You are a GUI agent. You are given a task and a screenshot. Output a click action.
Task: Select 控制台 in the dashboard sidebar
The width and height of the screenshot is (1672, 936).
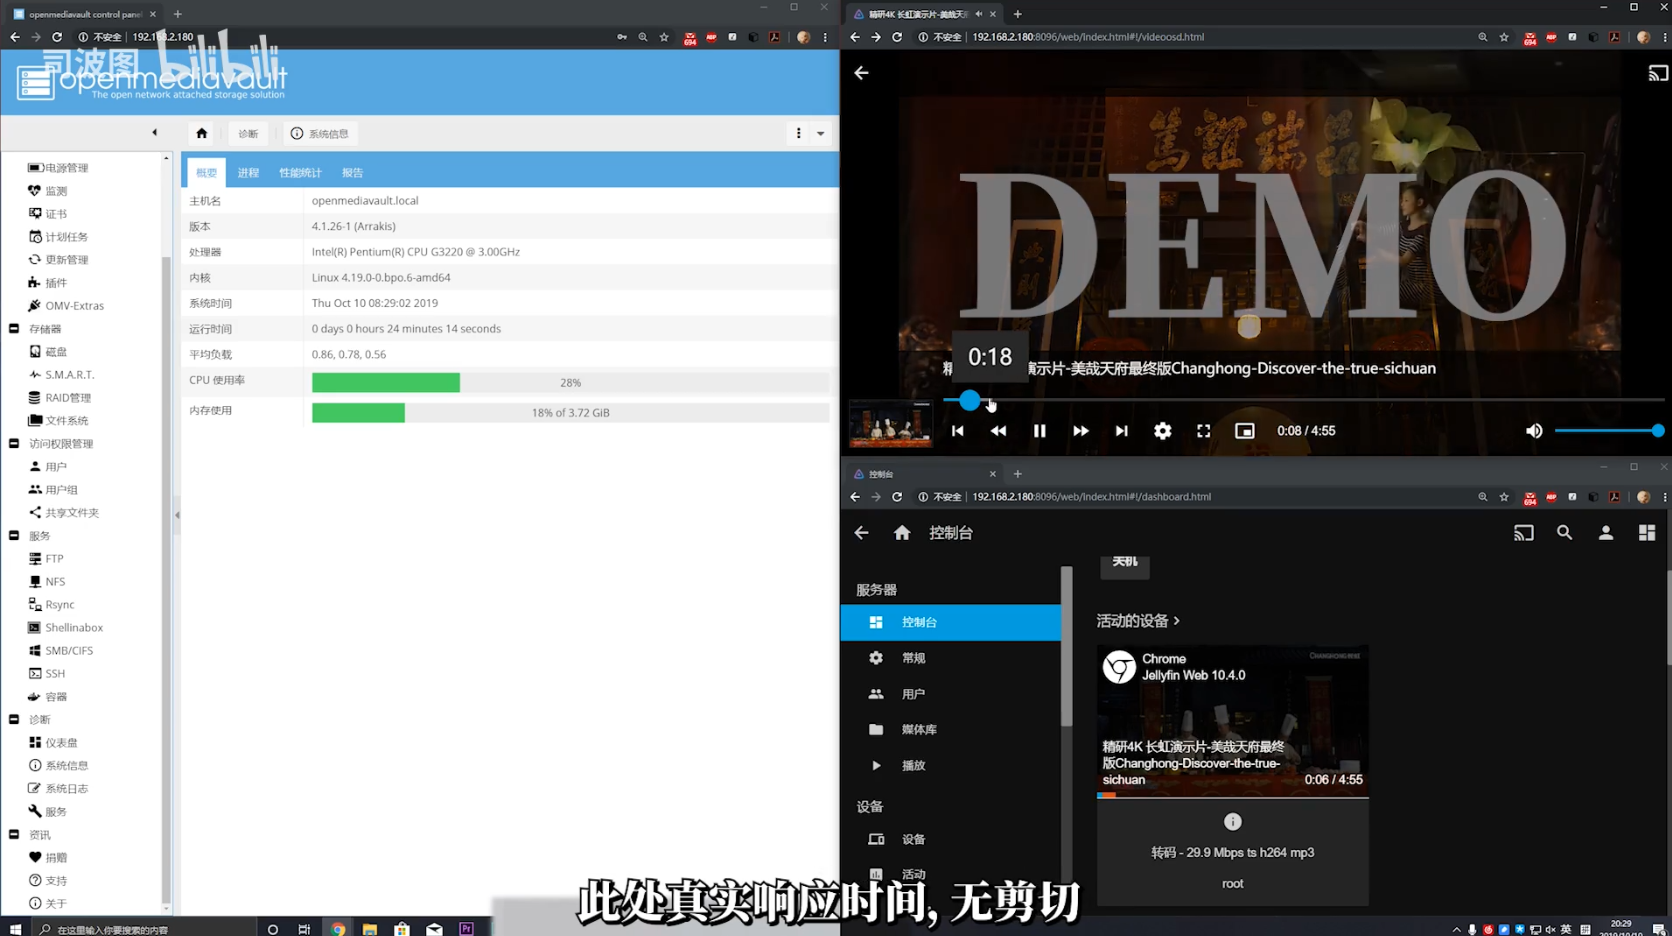[951, 622]
